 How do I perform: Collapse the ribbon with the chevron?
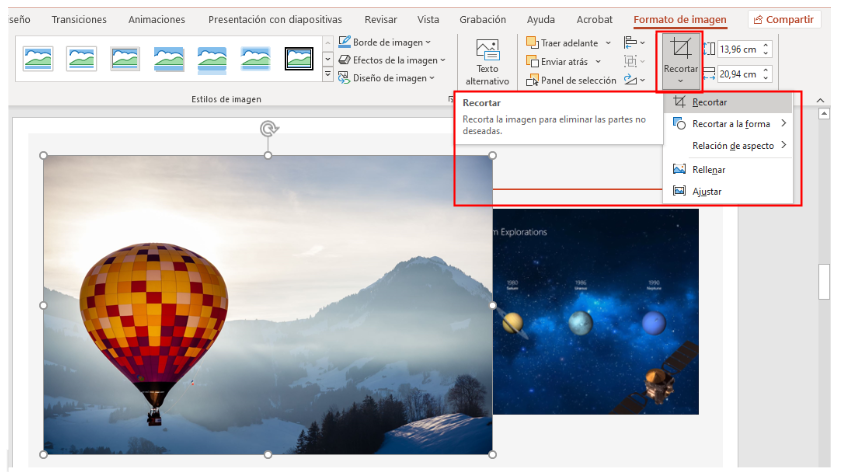(x=820, y=100)
